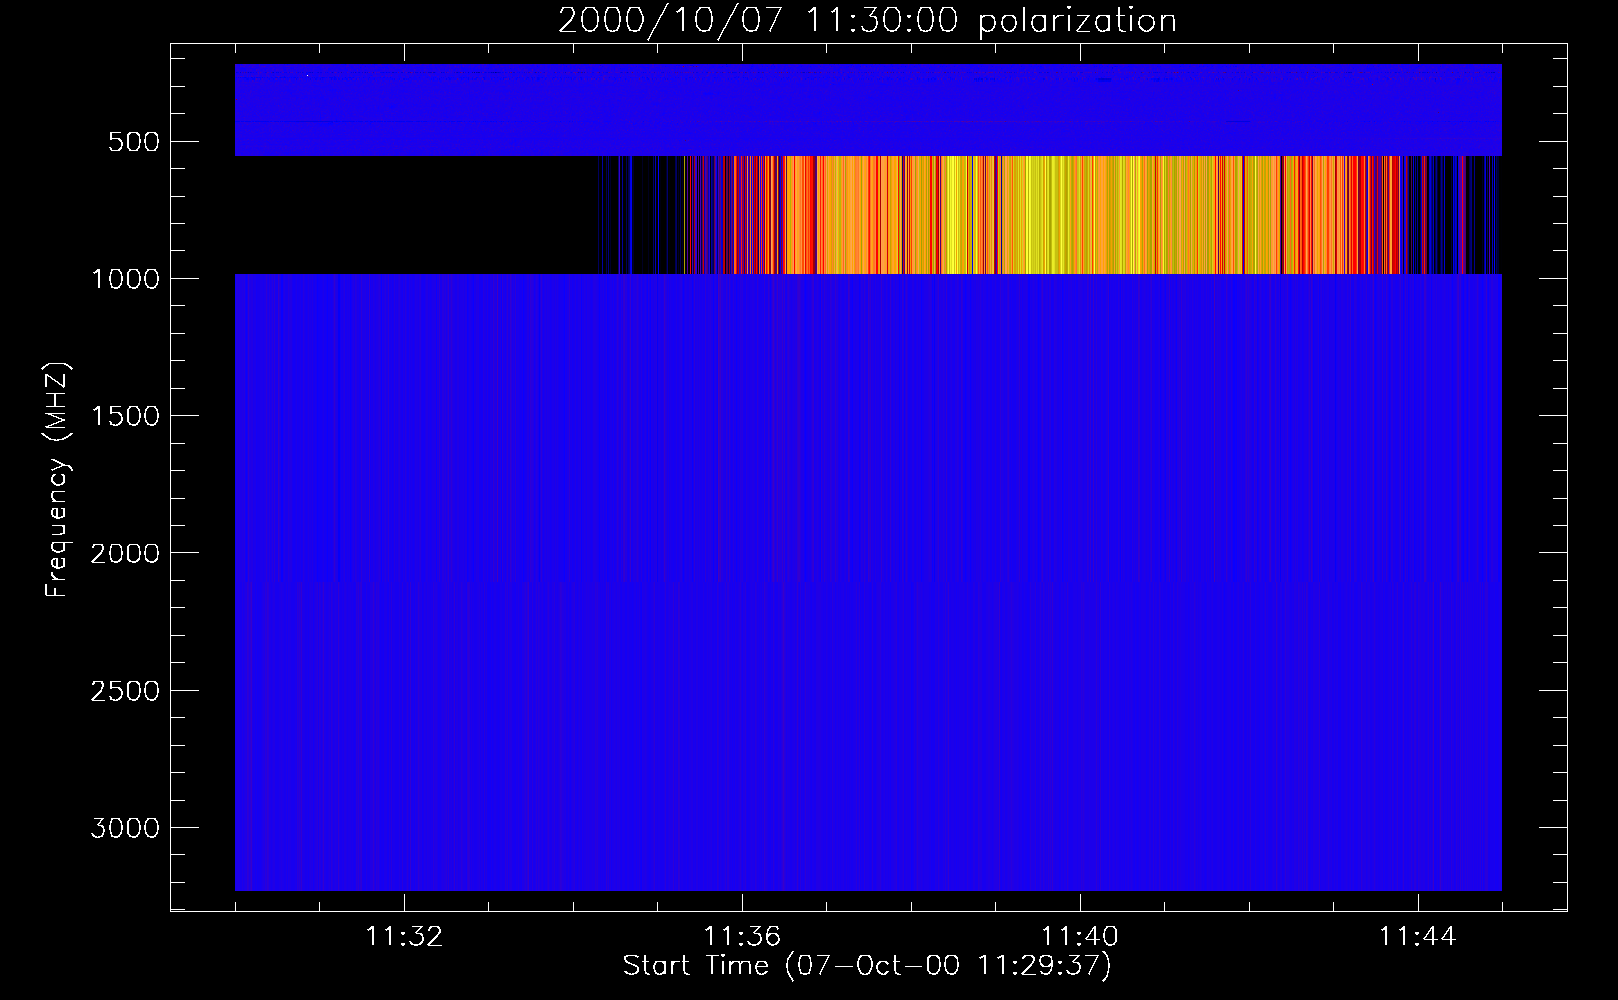Select the '3000' frequency axis label
The height and width of the screenshot is (1000, 1618).
[125, 828]
